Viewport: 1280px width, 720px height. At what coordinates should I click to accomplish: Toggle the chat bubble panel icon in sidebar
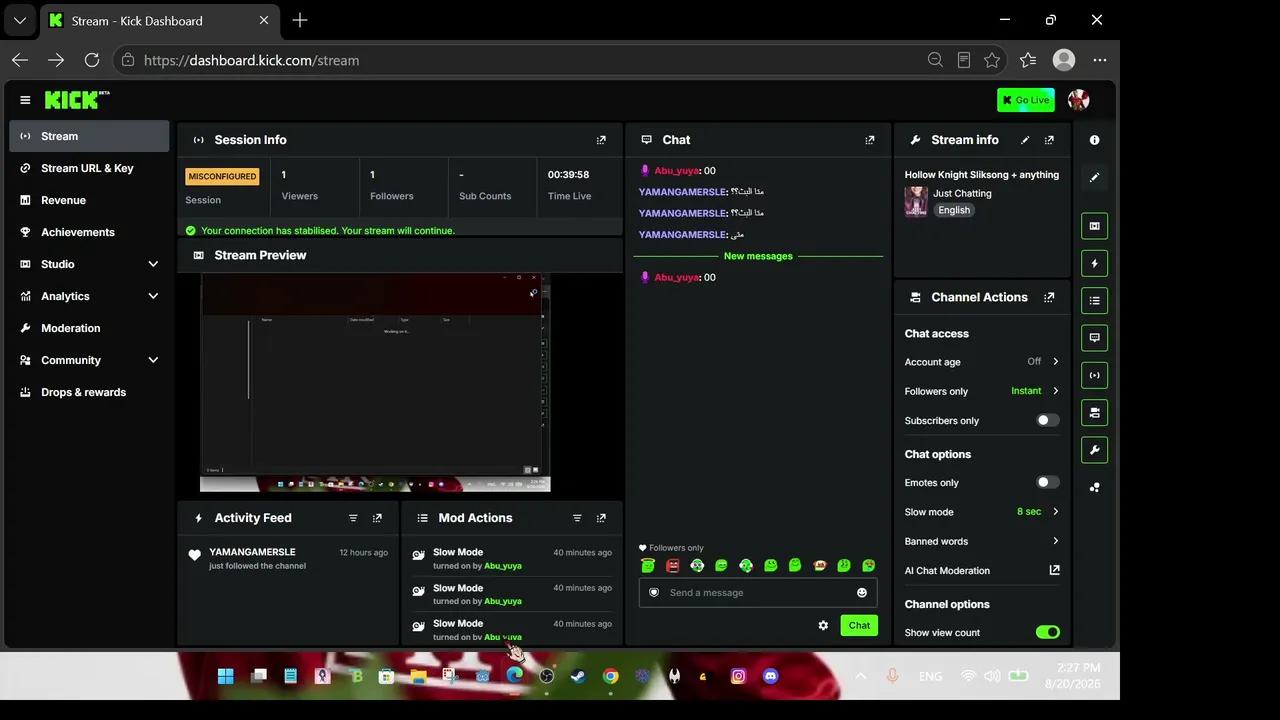(x=1095, y=338)
